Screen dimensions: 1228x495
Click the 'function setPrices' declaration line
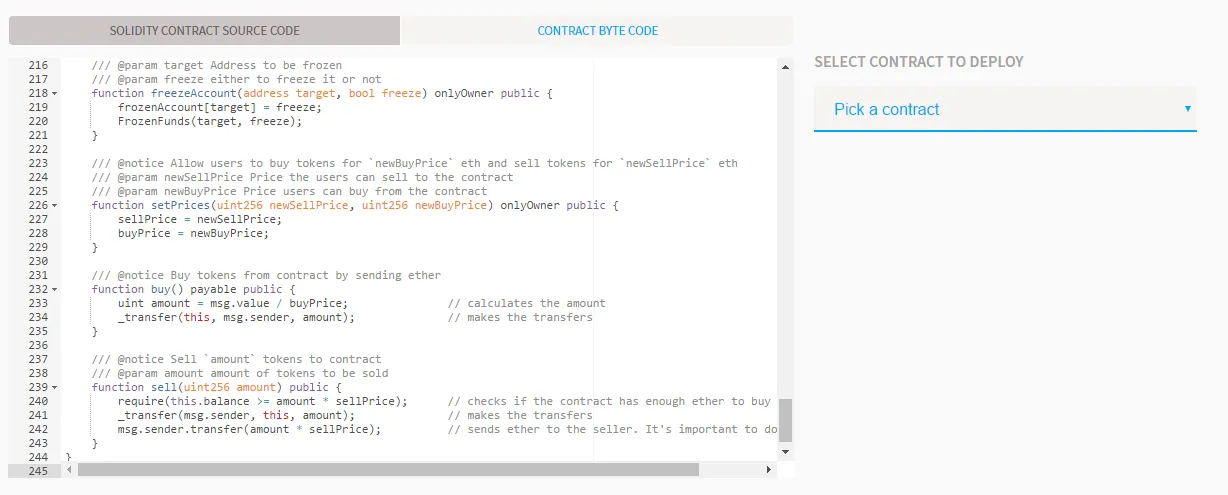355,205
